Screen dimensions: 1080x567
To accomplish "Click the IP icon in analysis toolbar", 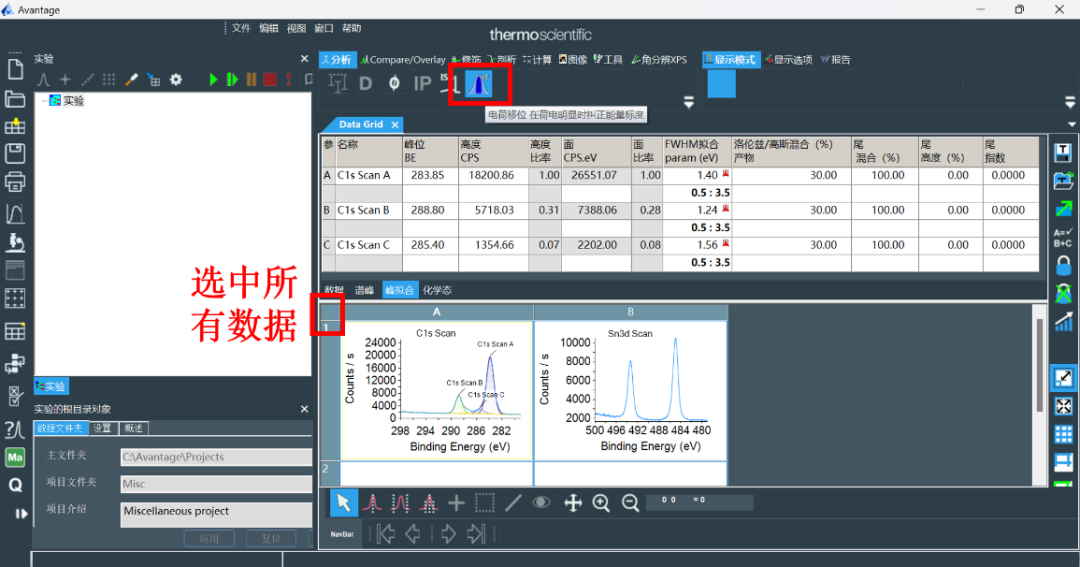I will (x=422, y=84).
